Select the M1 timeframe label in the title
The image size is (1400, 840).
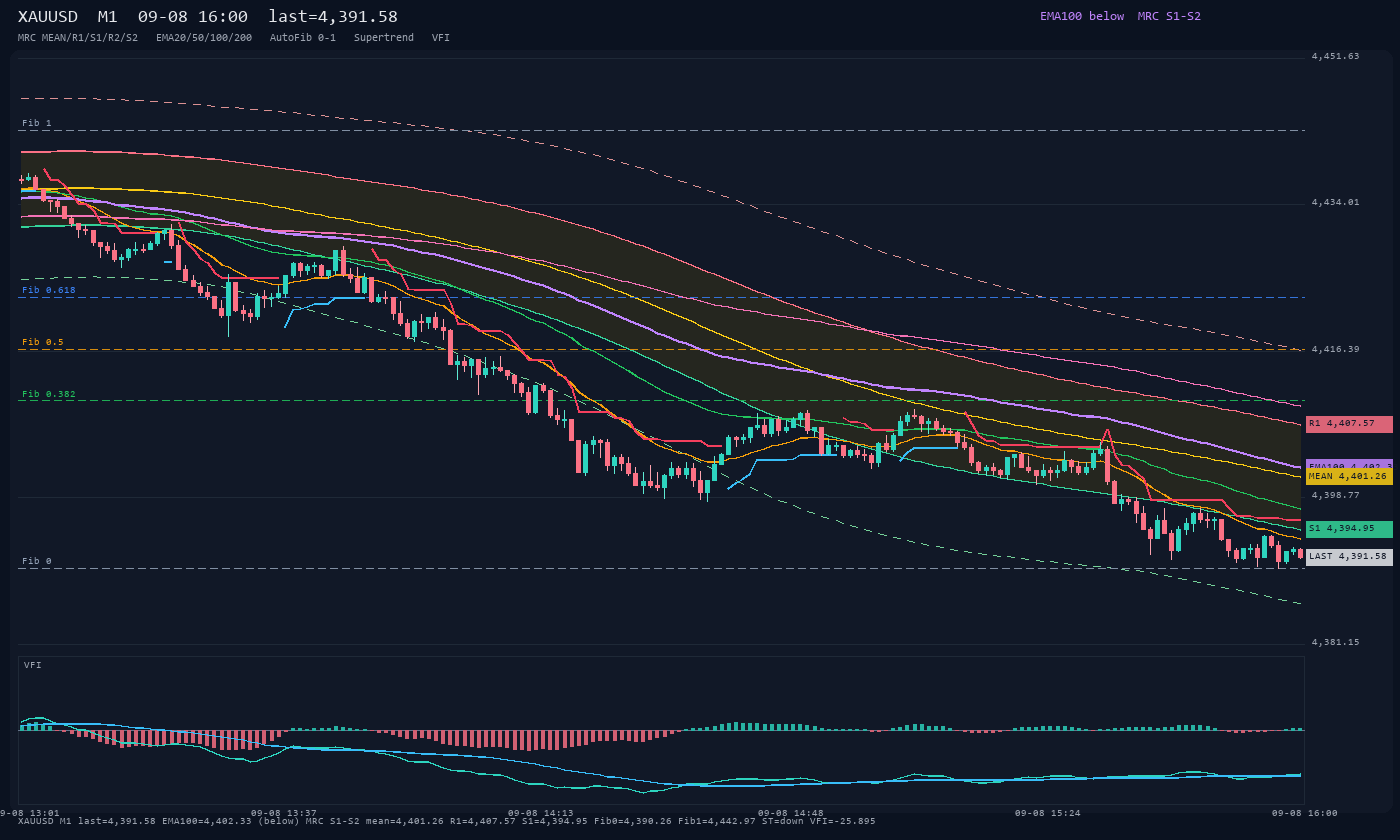pyautogui.click(x=108, y=17)
